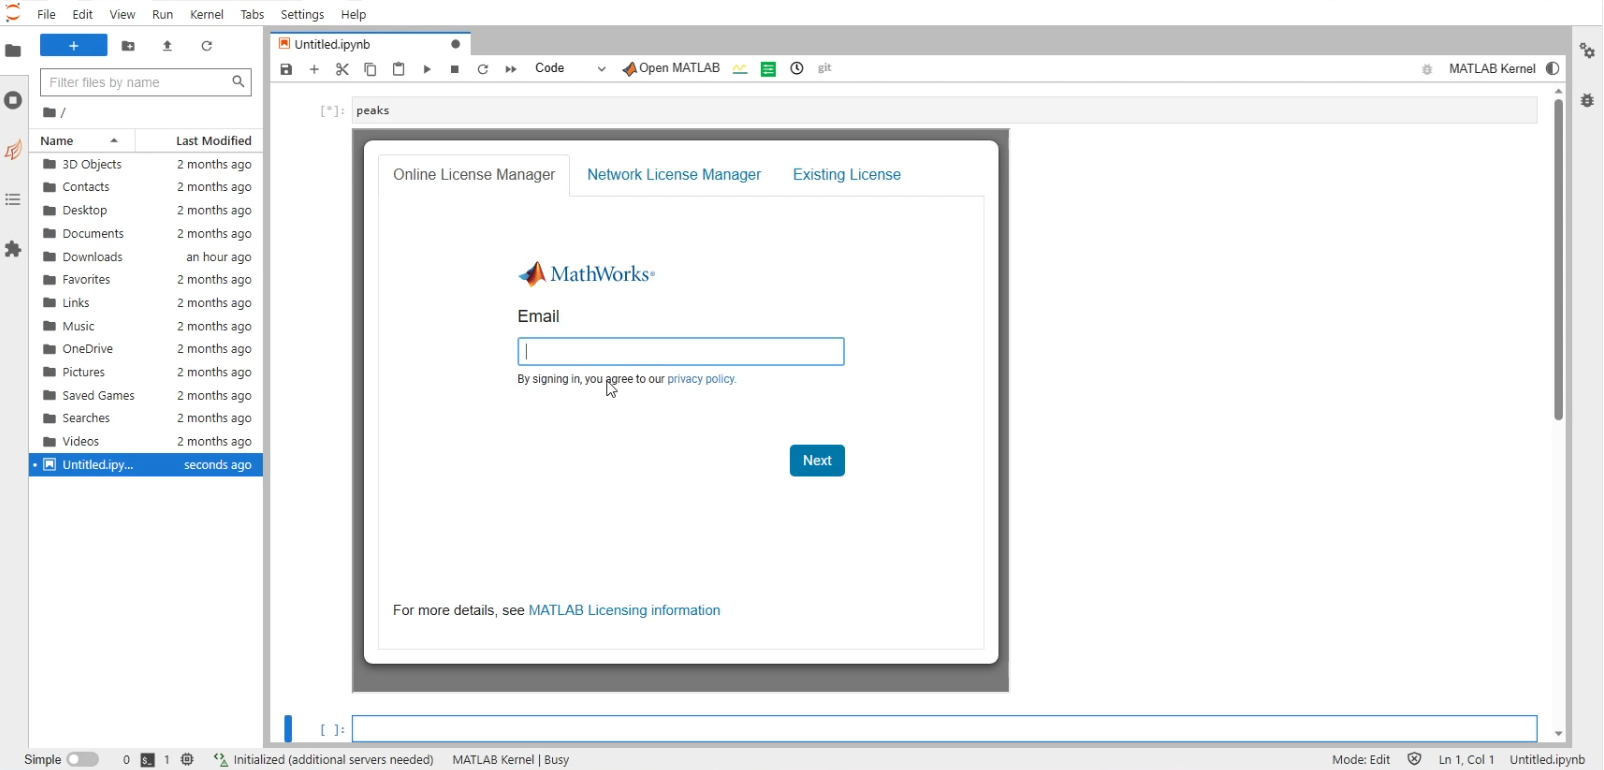Screen dimensions: 1604x770
Task: Open the OneDrive folder
Action: click(146, 349)
